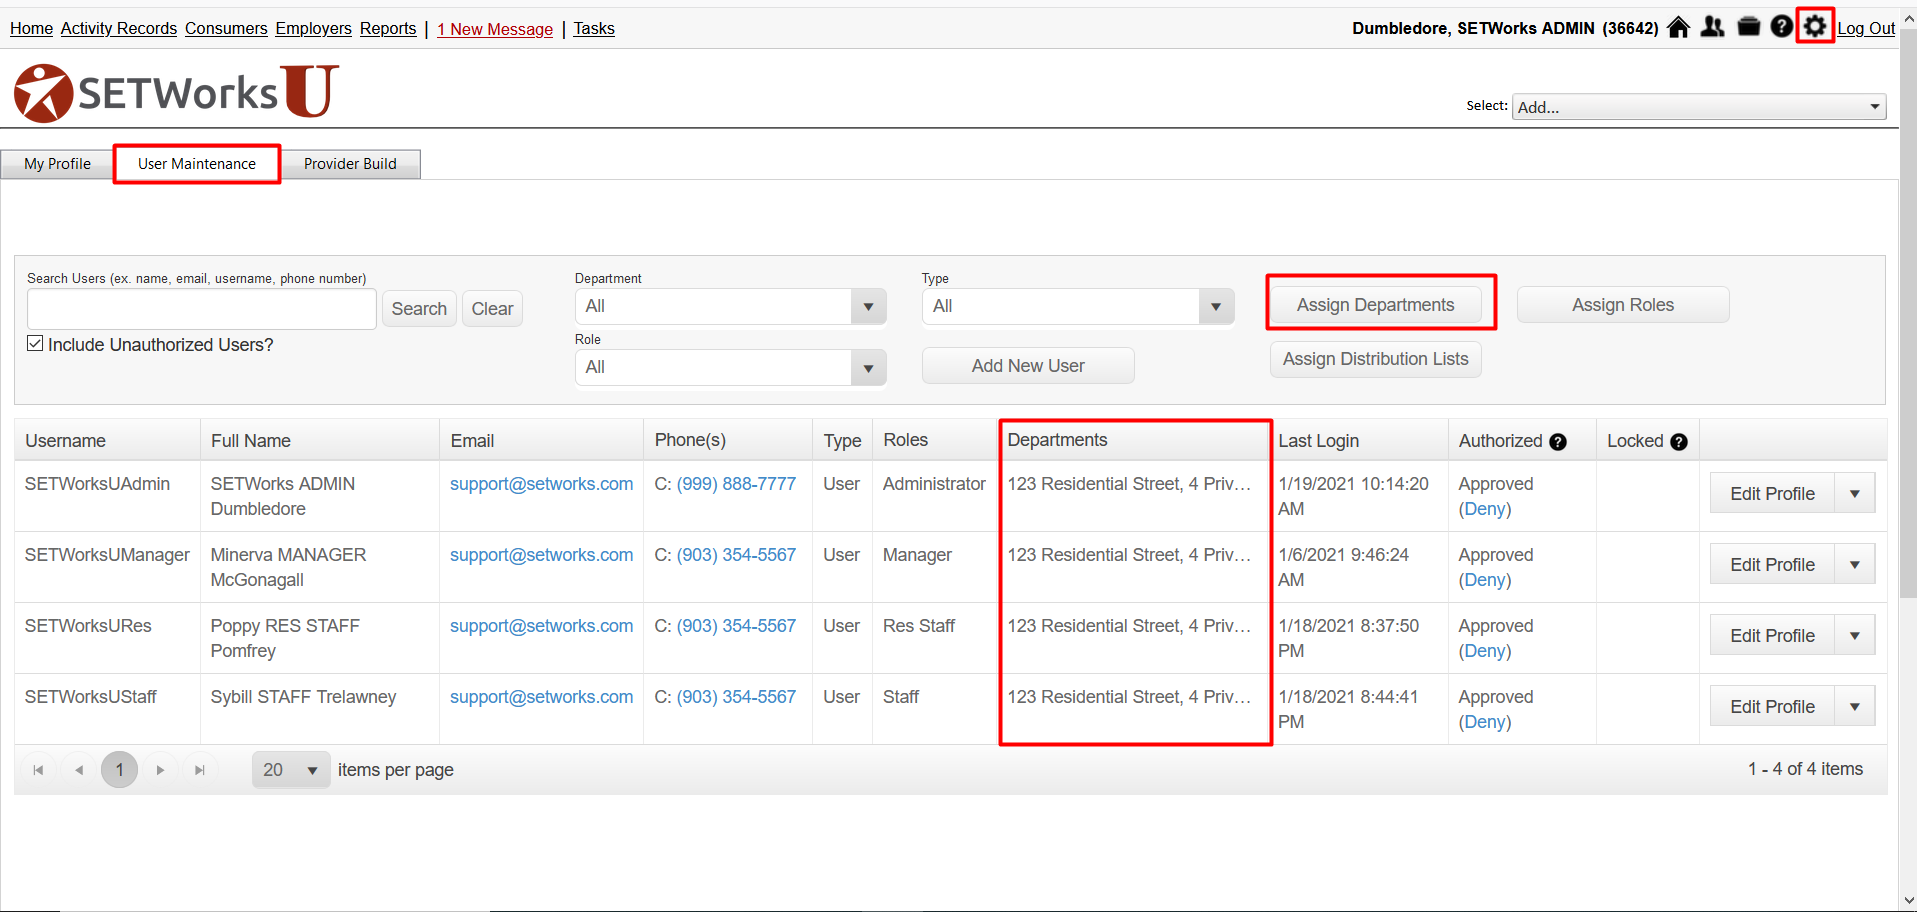
Task: Expand Edit Profile arrow for SETWorksUAdmin
Action: coord(1855,494)
